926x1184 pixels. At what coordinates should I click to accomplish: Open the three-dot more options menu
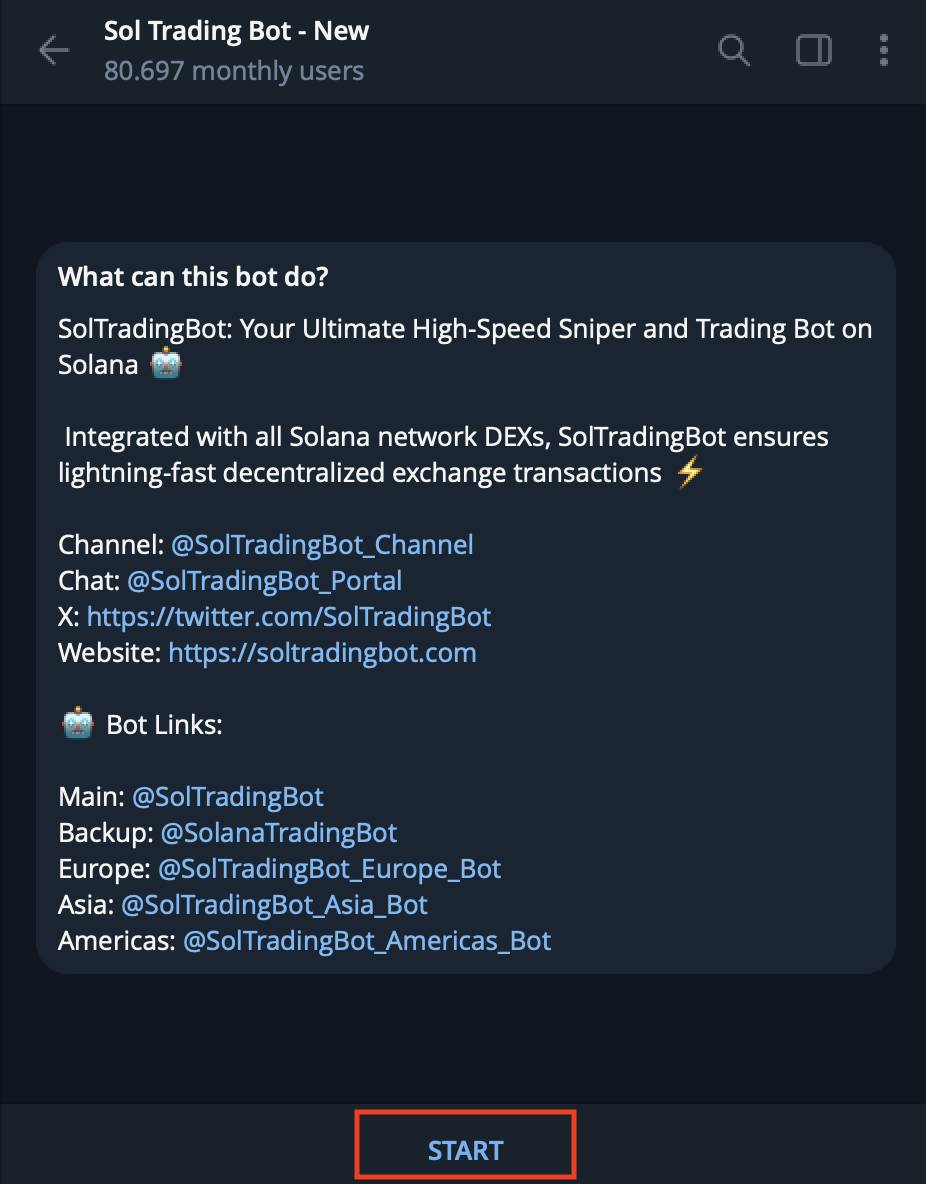[883, 51]
